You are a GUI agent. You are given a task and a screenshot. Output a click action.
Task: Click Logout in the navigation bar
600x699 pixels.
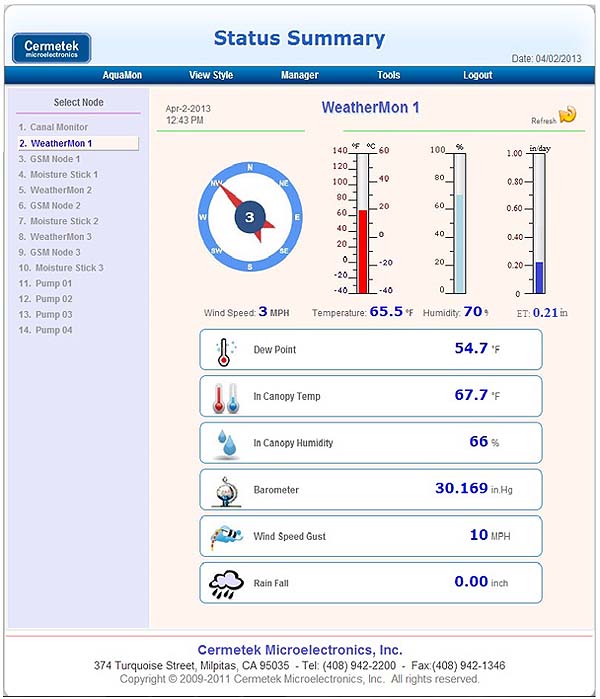(x=477, y=75)
